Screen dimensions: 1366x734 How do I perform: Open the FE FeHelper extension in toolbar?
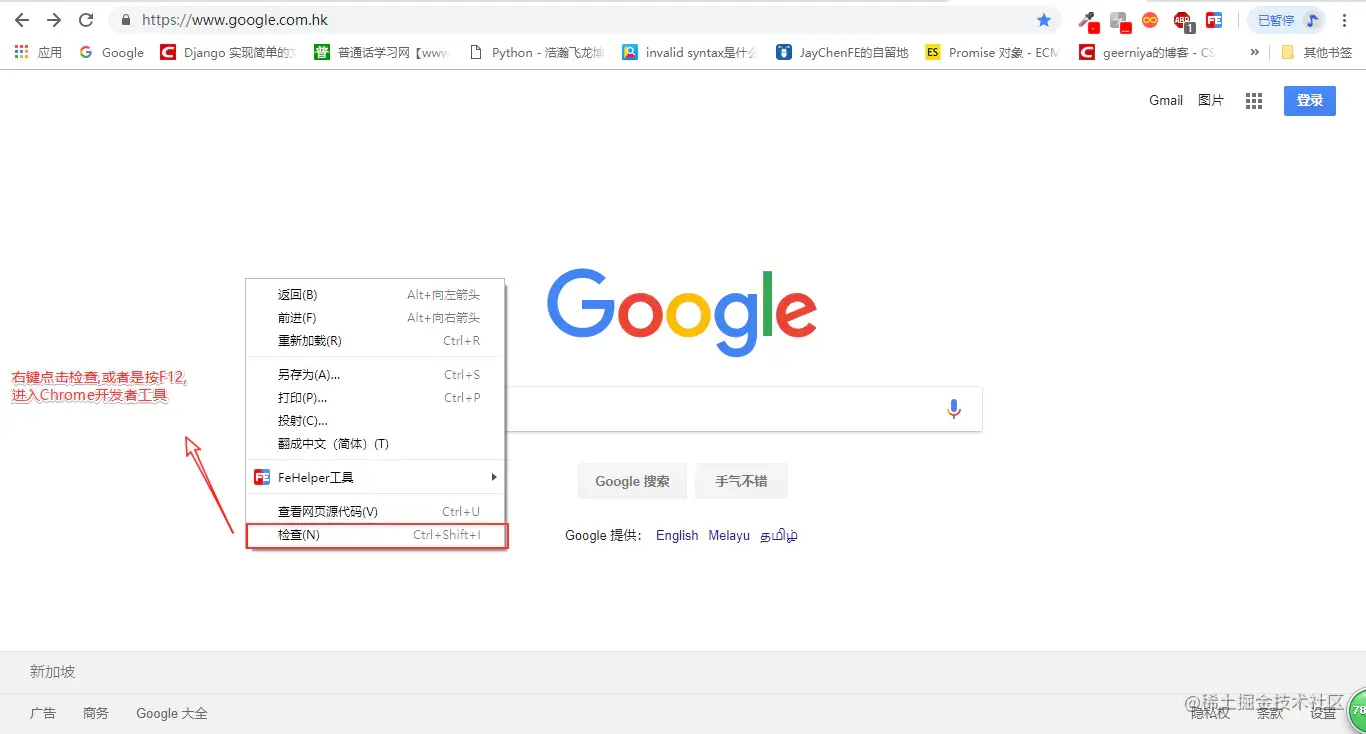coord(1214,20)
